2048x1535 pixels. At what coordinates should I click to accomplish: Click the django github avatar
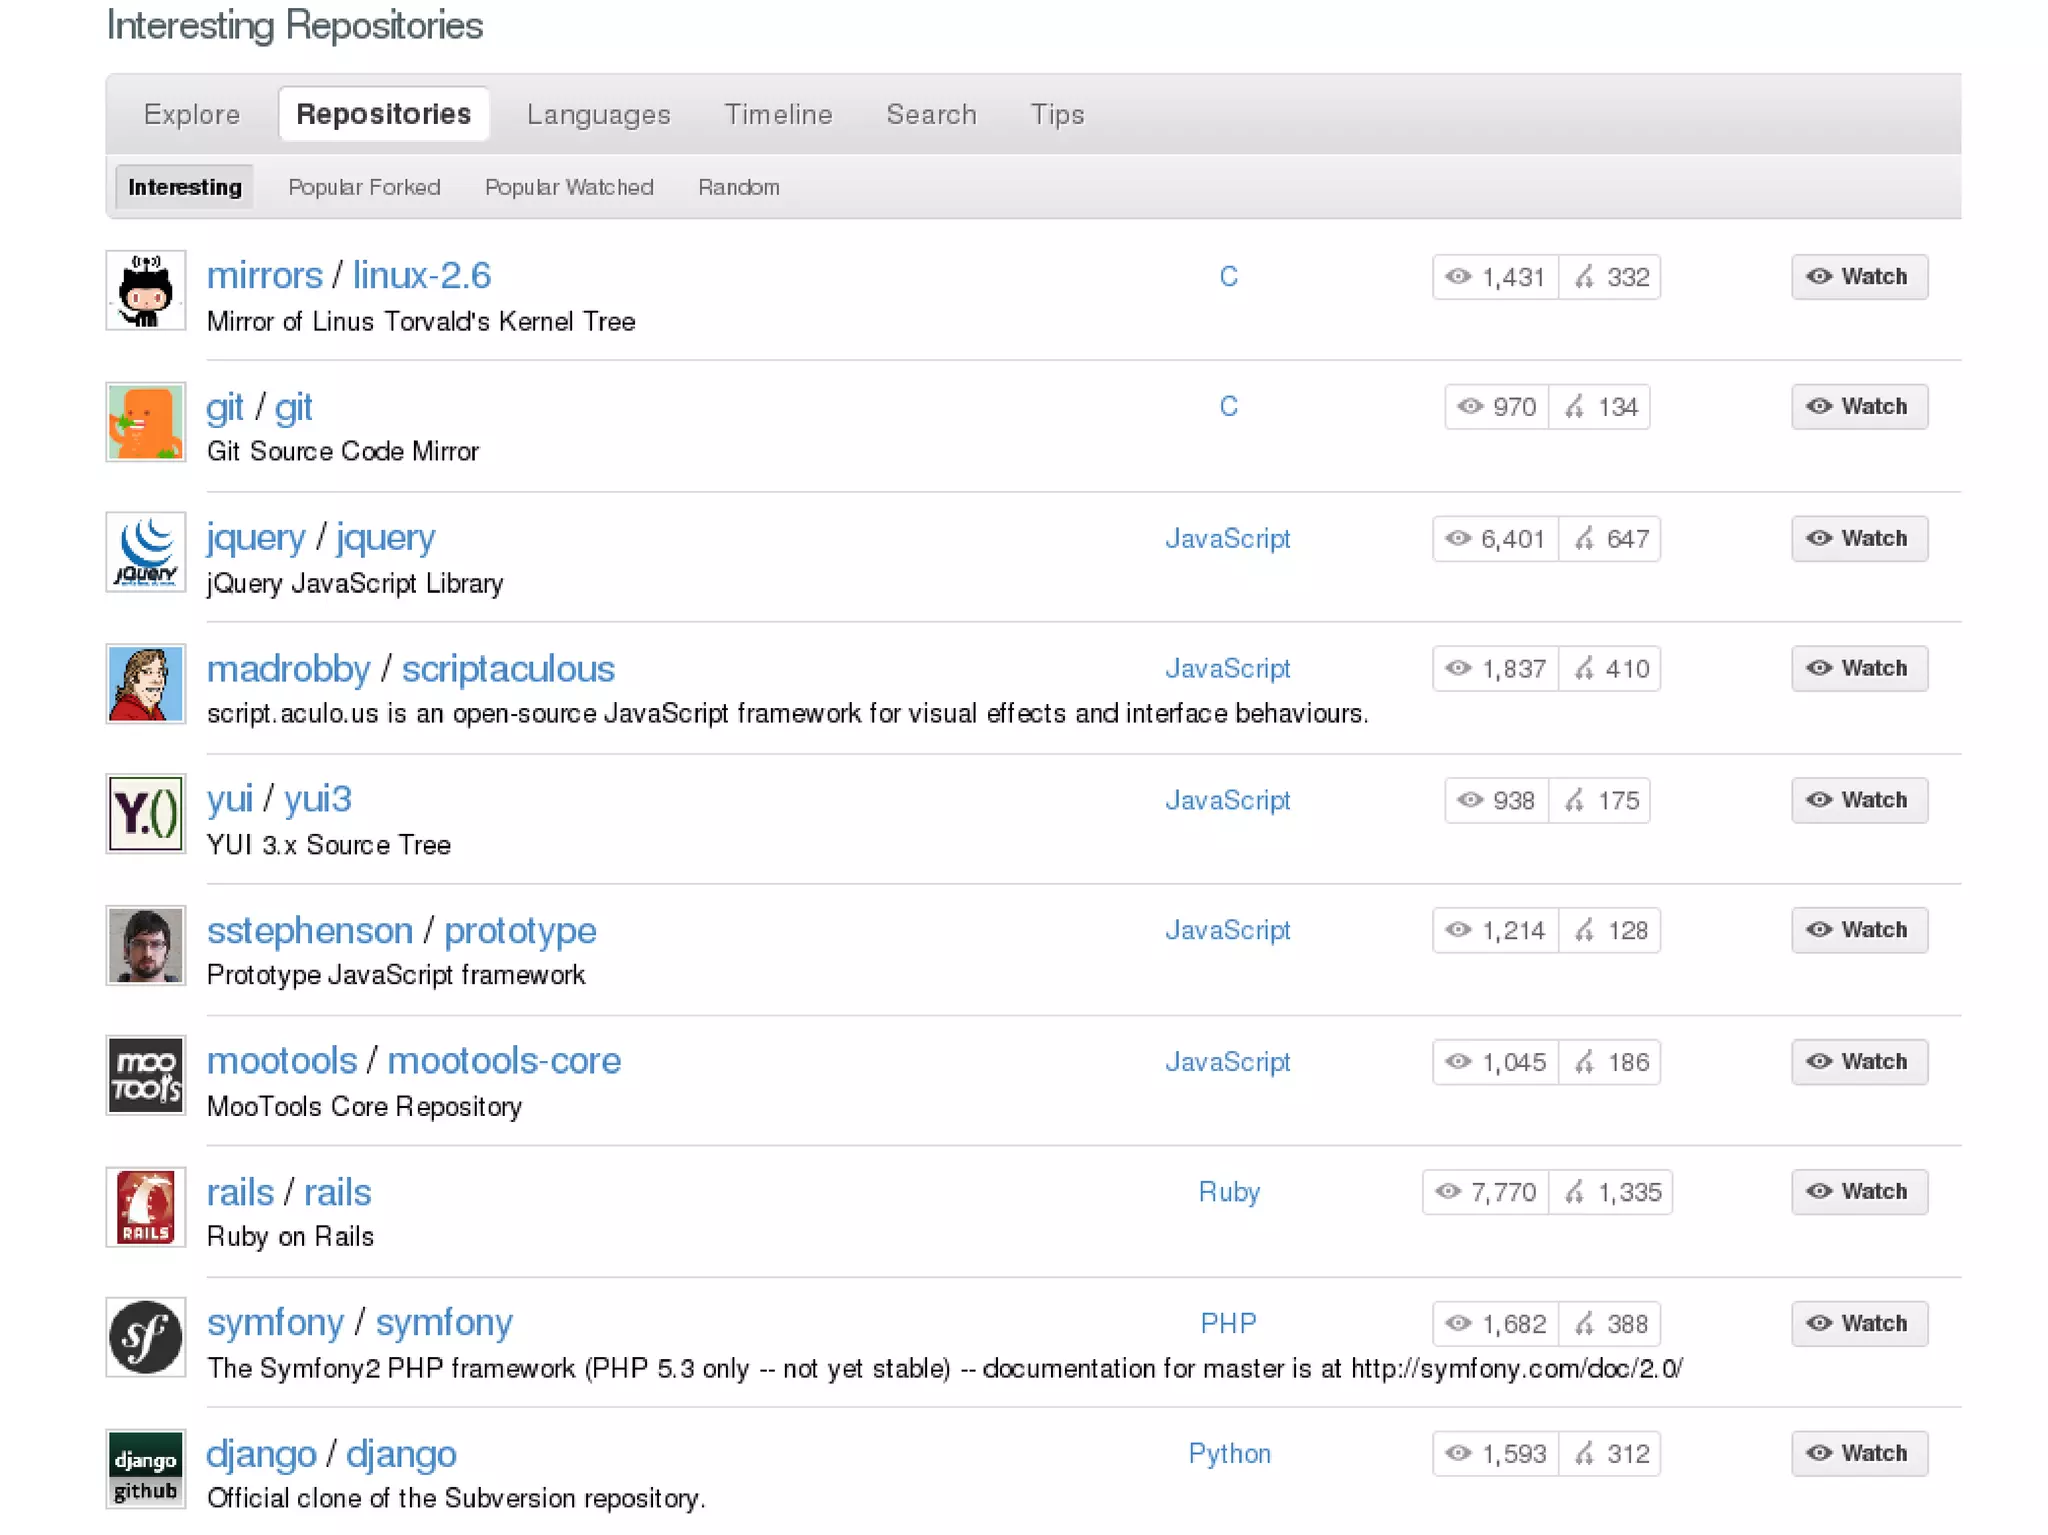click(x=145, y=1467)
